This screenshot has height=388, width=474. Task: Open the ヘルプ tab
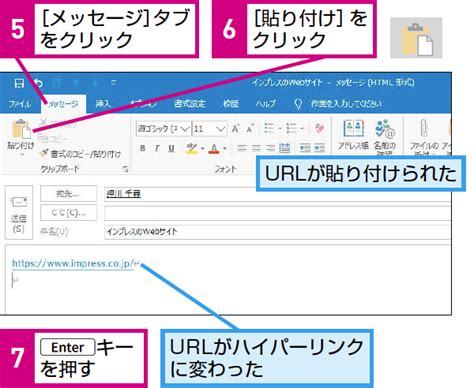click(x=265, y=104)
